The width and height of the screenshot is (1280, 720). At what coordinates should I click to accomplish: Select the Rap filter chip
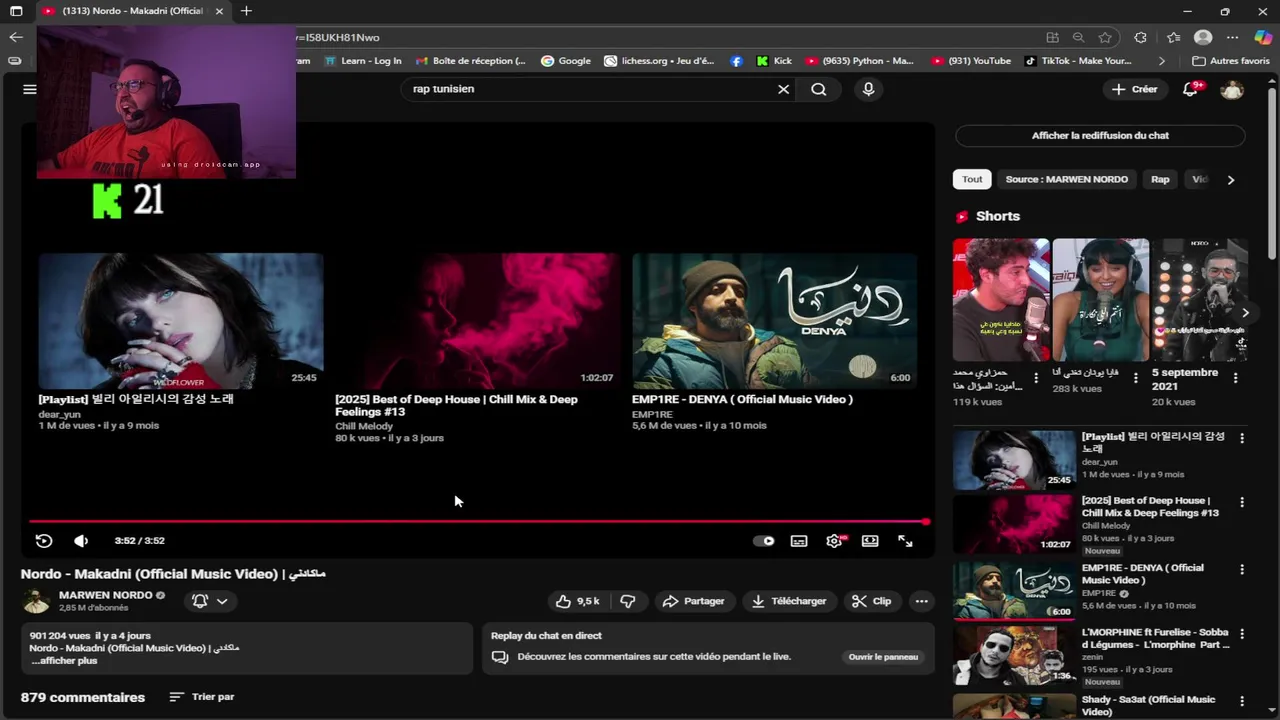coord(1160,180)
